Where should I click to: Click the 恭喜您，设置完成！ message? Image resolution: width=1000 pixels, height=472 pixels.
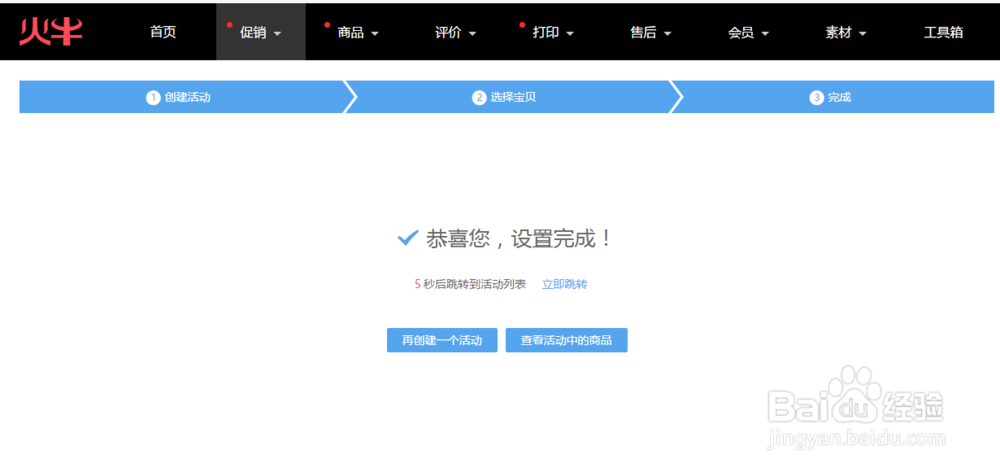point(519,239)
